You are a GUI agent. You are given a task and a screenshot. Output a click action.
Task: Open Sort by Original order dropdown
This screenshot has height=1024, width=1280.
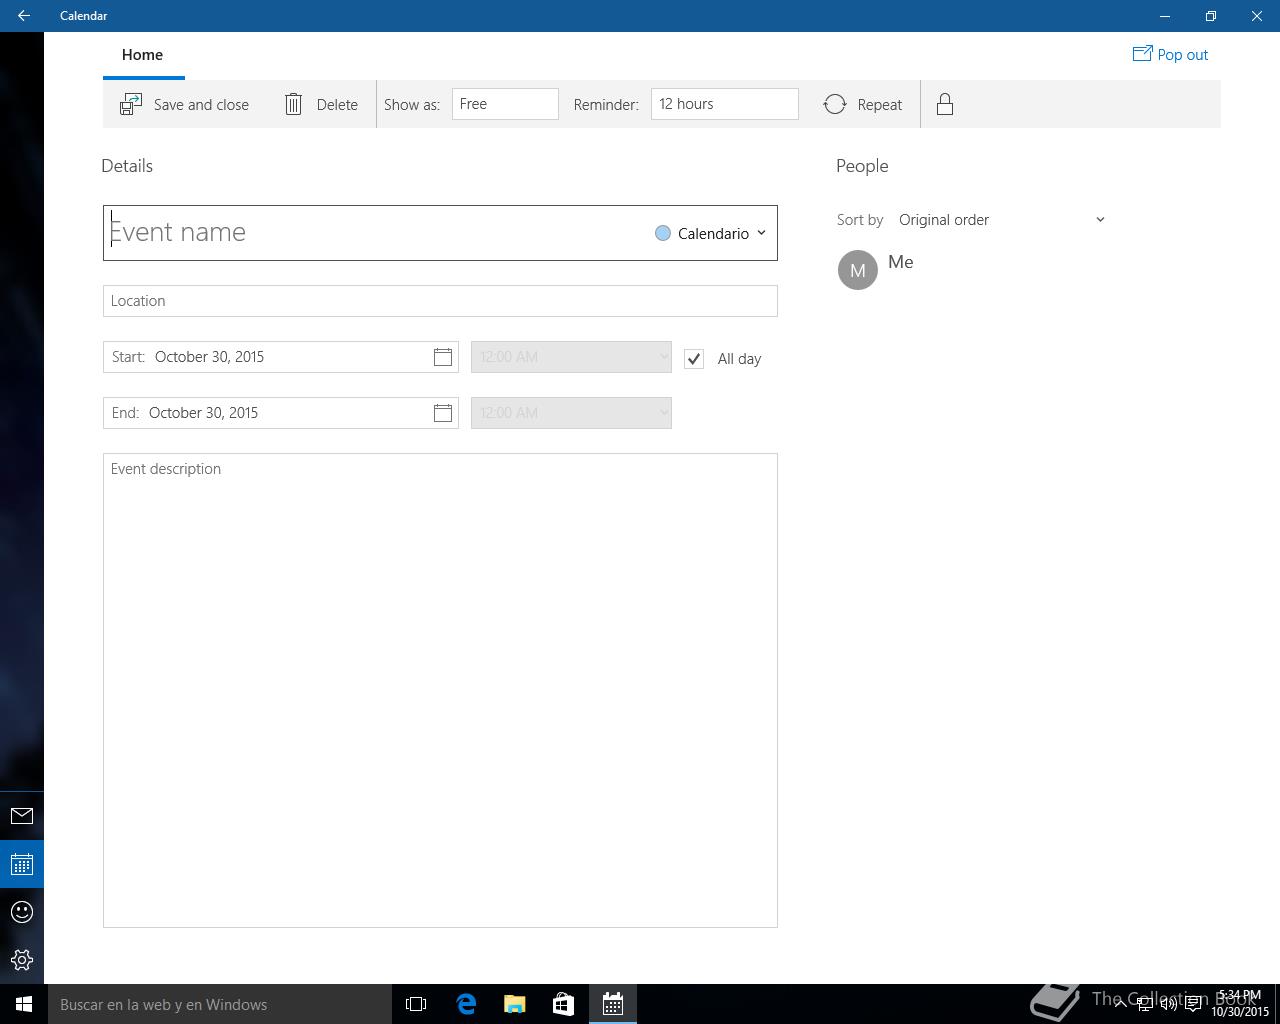point(1002,220)
